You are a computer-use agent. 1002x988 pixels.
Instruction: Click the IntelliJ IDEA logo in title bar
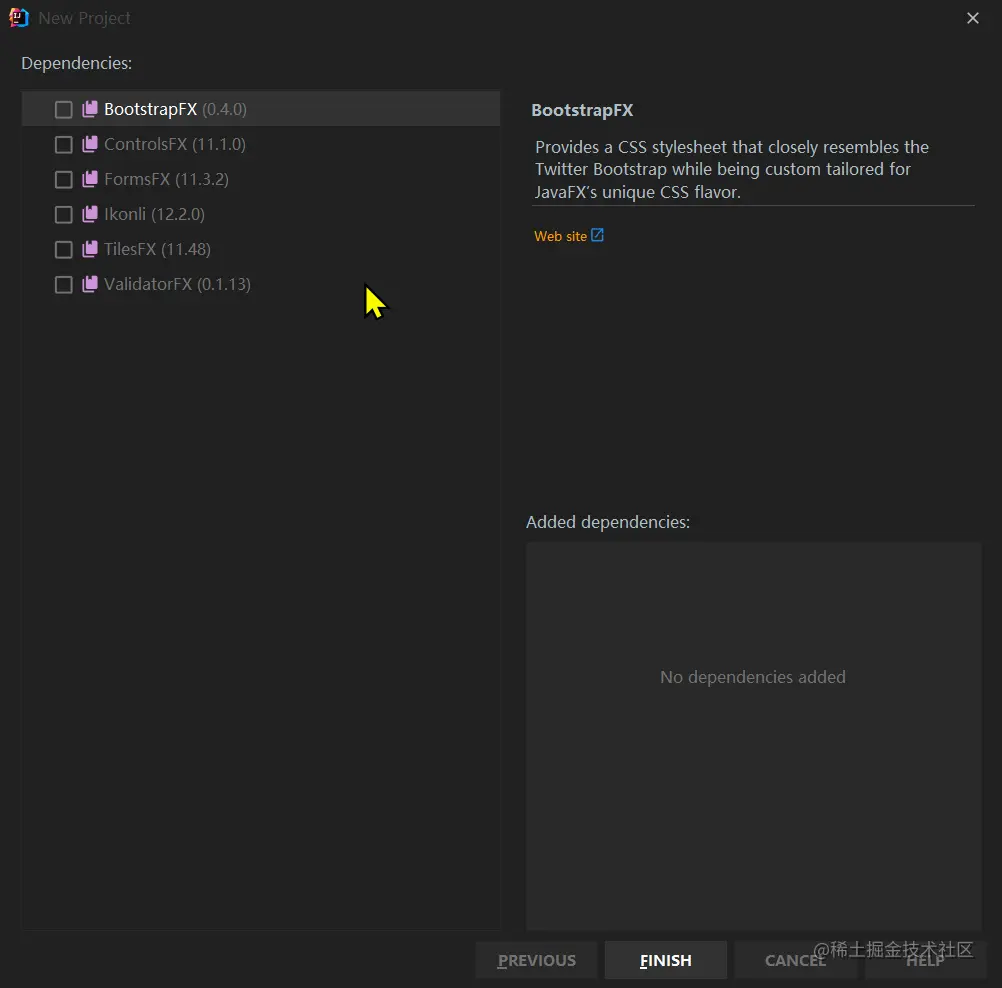click(x=19, y=18)
